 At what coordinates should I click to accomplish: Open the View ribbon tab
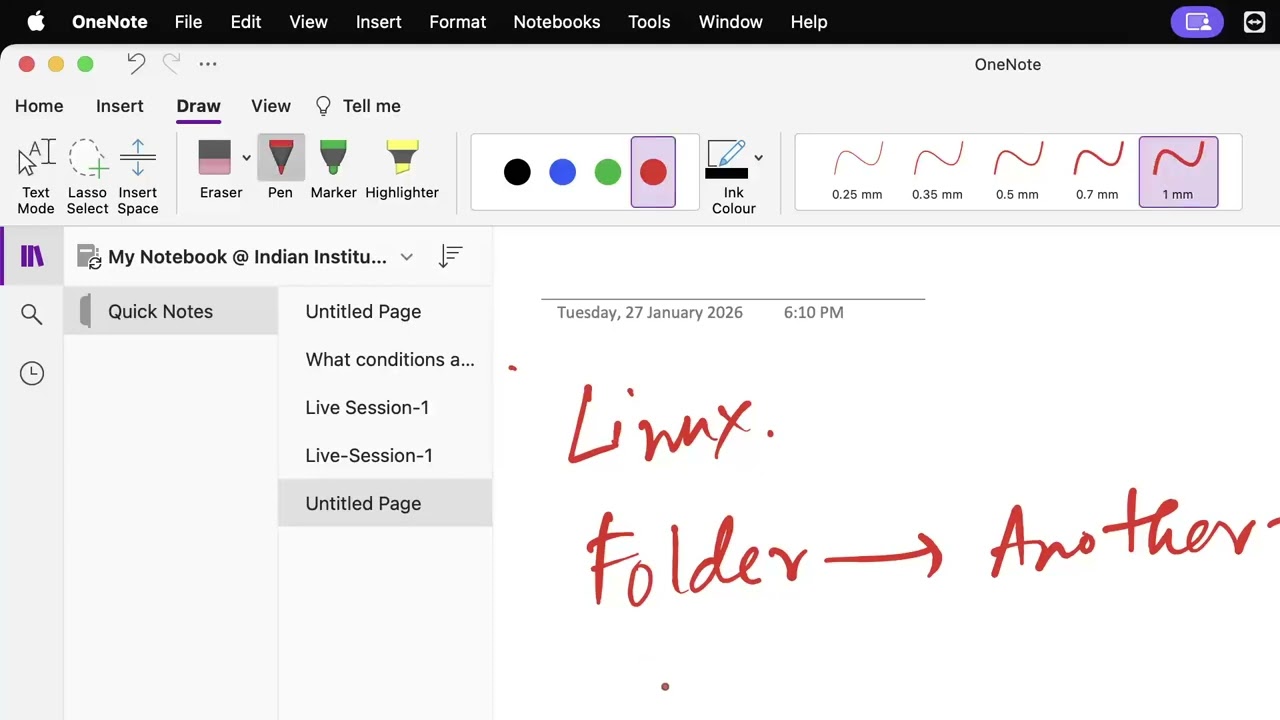[x=271, y=106]
